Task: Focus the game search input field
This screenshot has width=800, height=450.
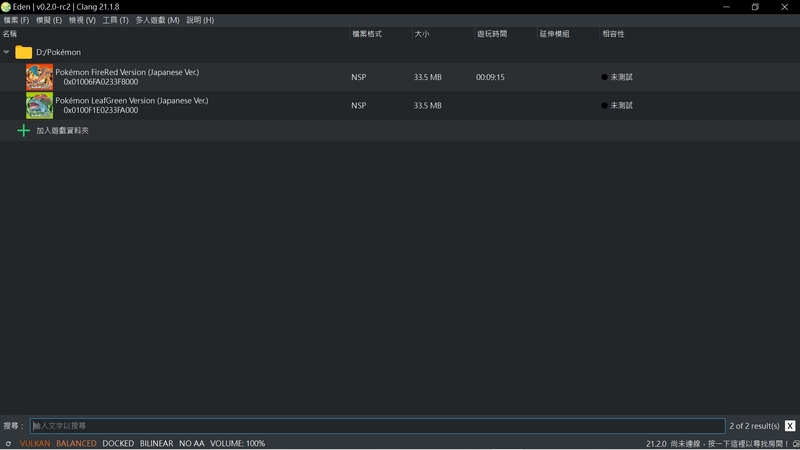Action: click(378, 426)
